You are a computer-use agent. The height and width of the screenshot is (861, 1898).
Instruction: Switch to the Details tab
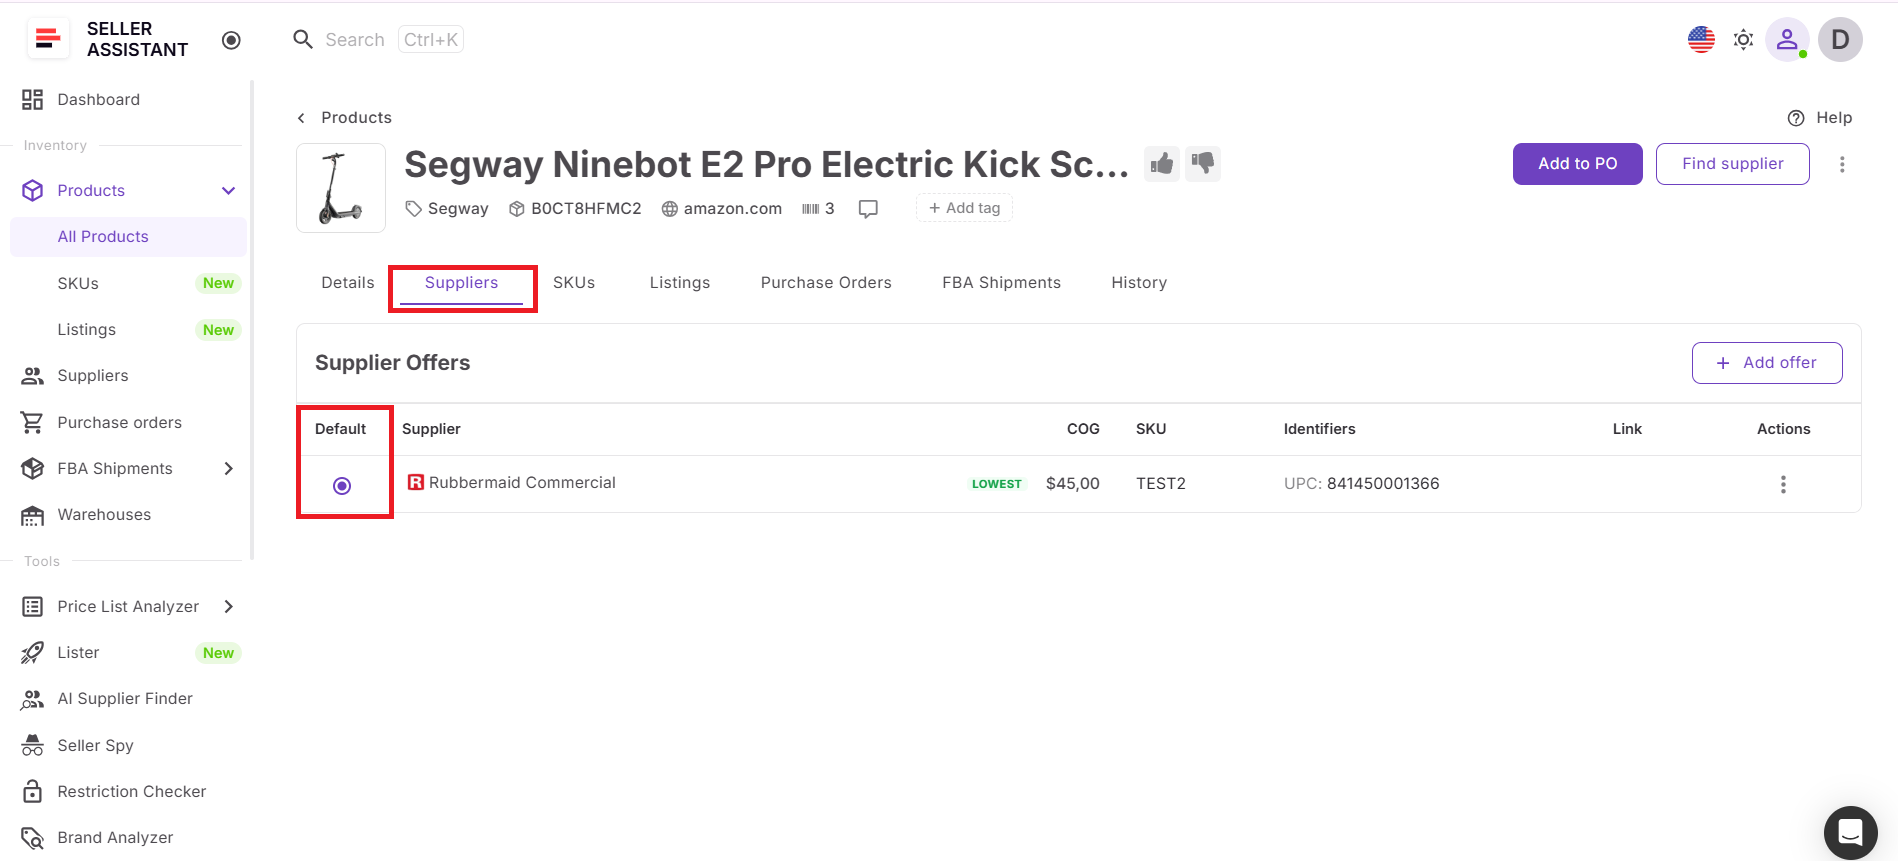348,283
